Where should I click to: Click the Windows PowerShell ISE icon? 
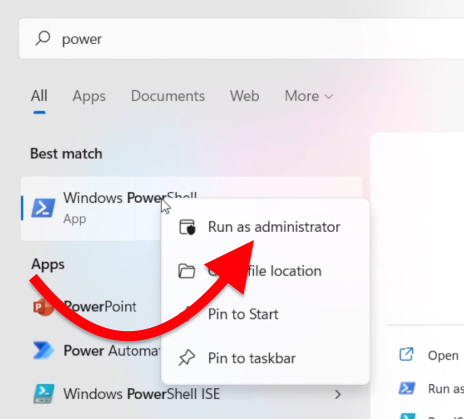(x=44, y=394)
